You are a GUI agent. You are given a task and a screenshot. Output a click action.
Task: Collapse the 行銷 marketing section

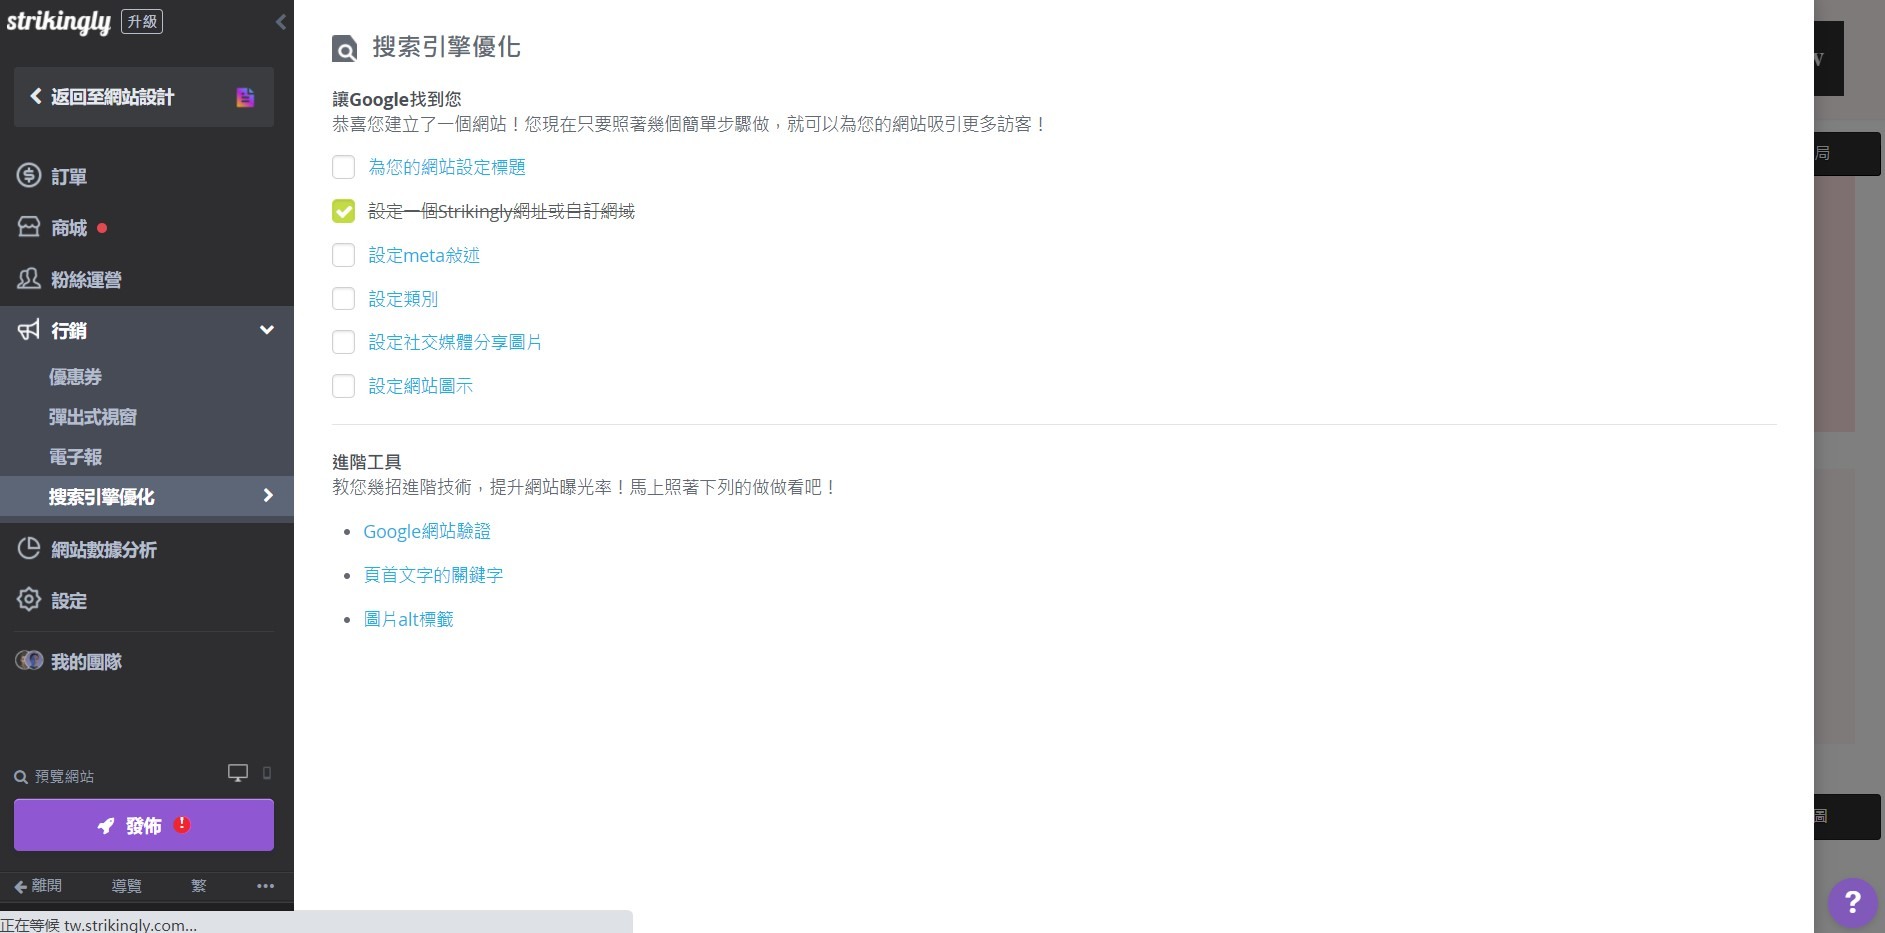(267, 329)
